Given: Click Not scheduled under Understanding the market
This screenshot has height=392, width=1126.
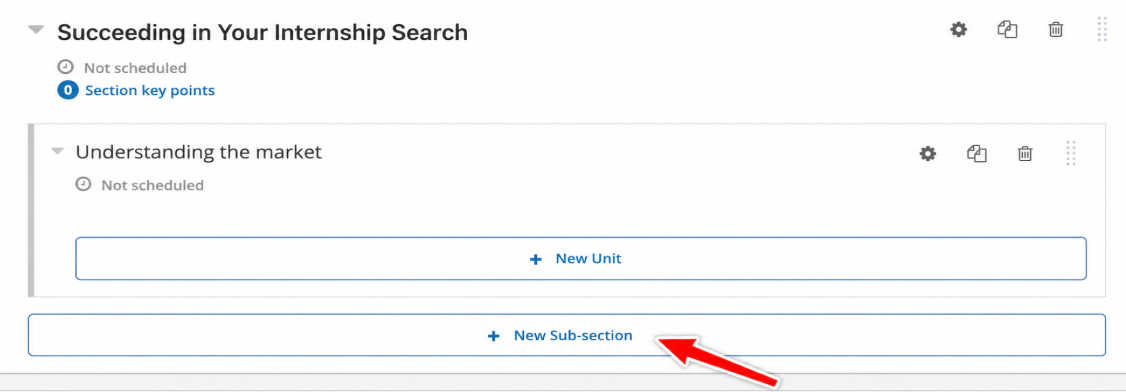Looking at the screenshot, I should tap(152, 185).
